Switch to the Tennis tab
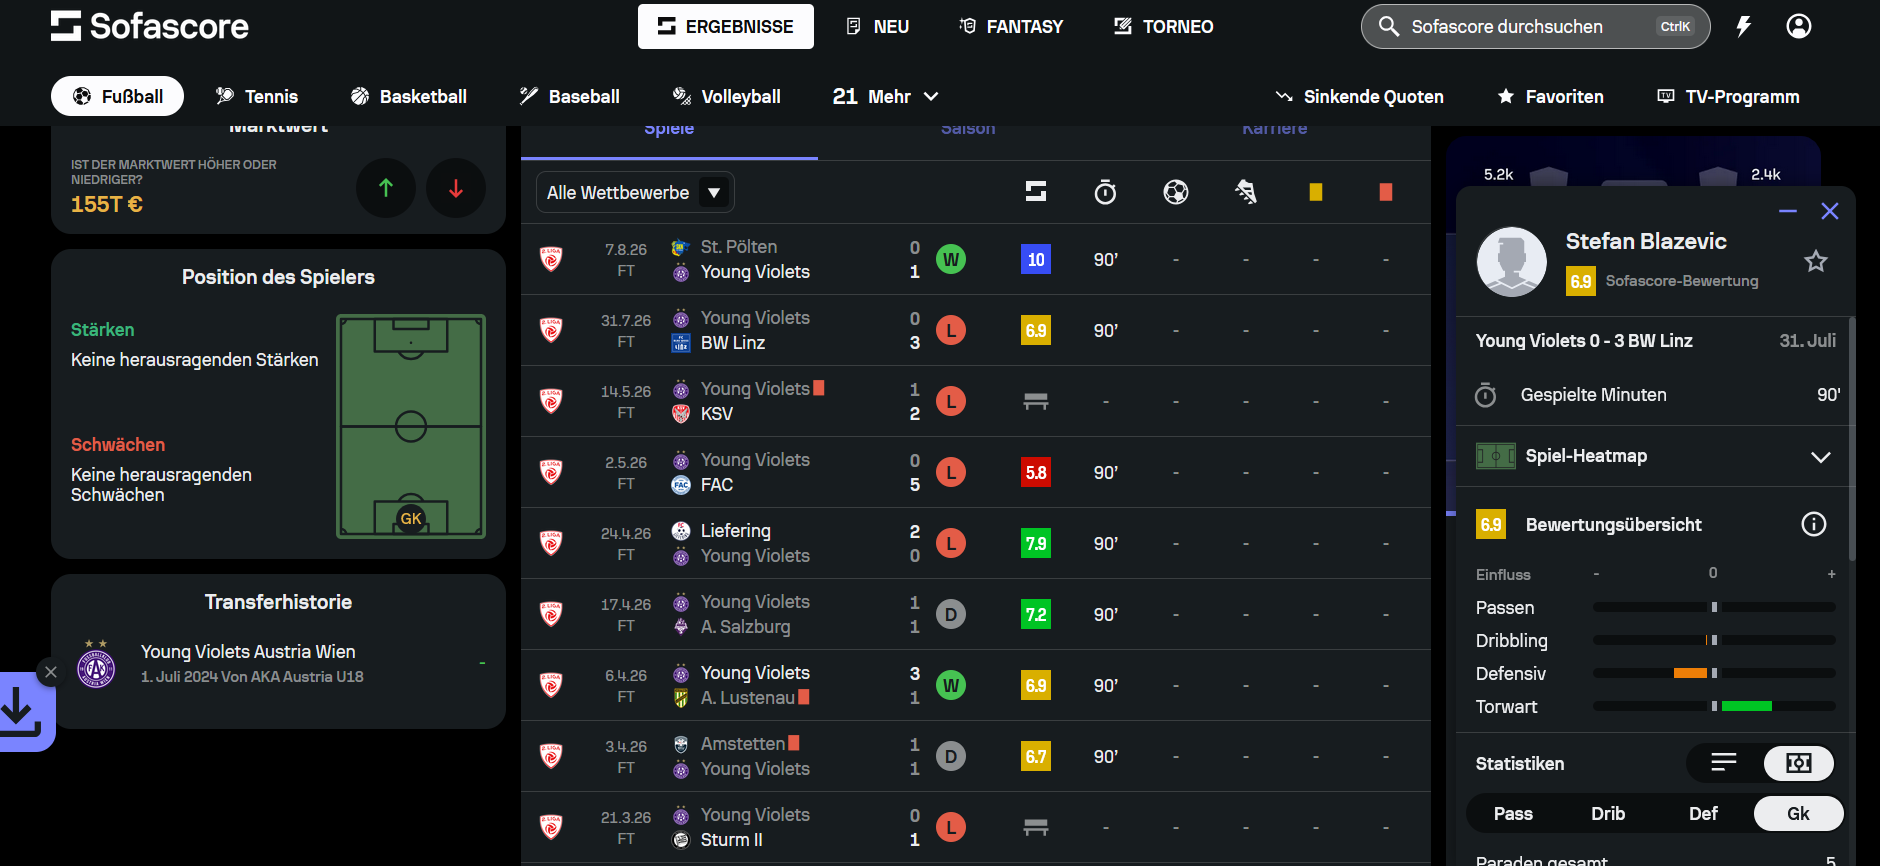This screenshot has width=1880, height=866. coord(257,96)
